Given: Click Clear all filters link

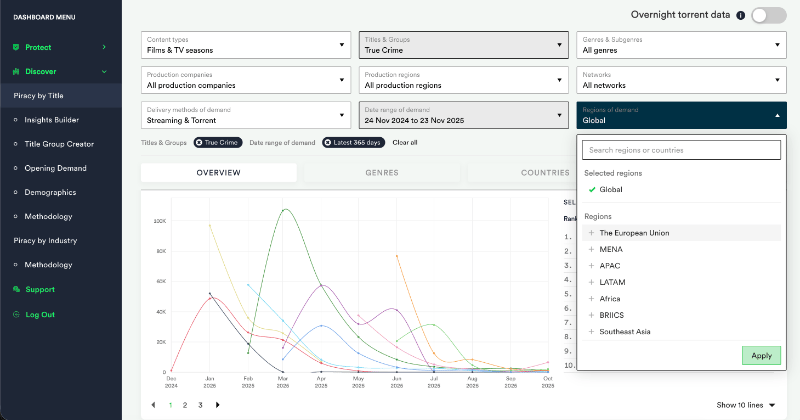Looking at the screenshot, I should coord(405,143).
